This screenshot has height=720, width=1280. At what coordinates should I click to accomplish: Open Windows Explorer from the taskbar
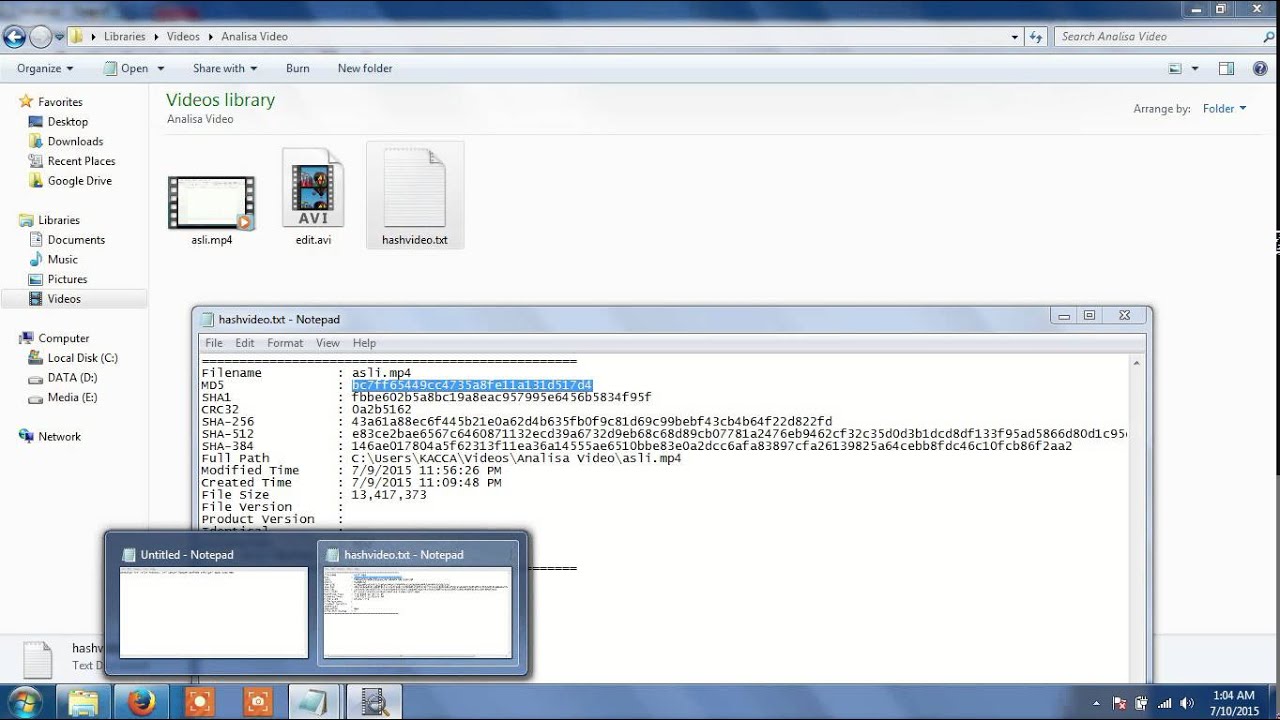click(x=85, y=702)
